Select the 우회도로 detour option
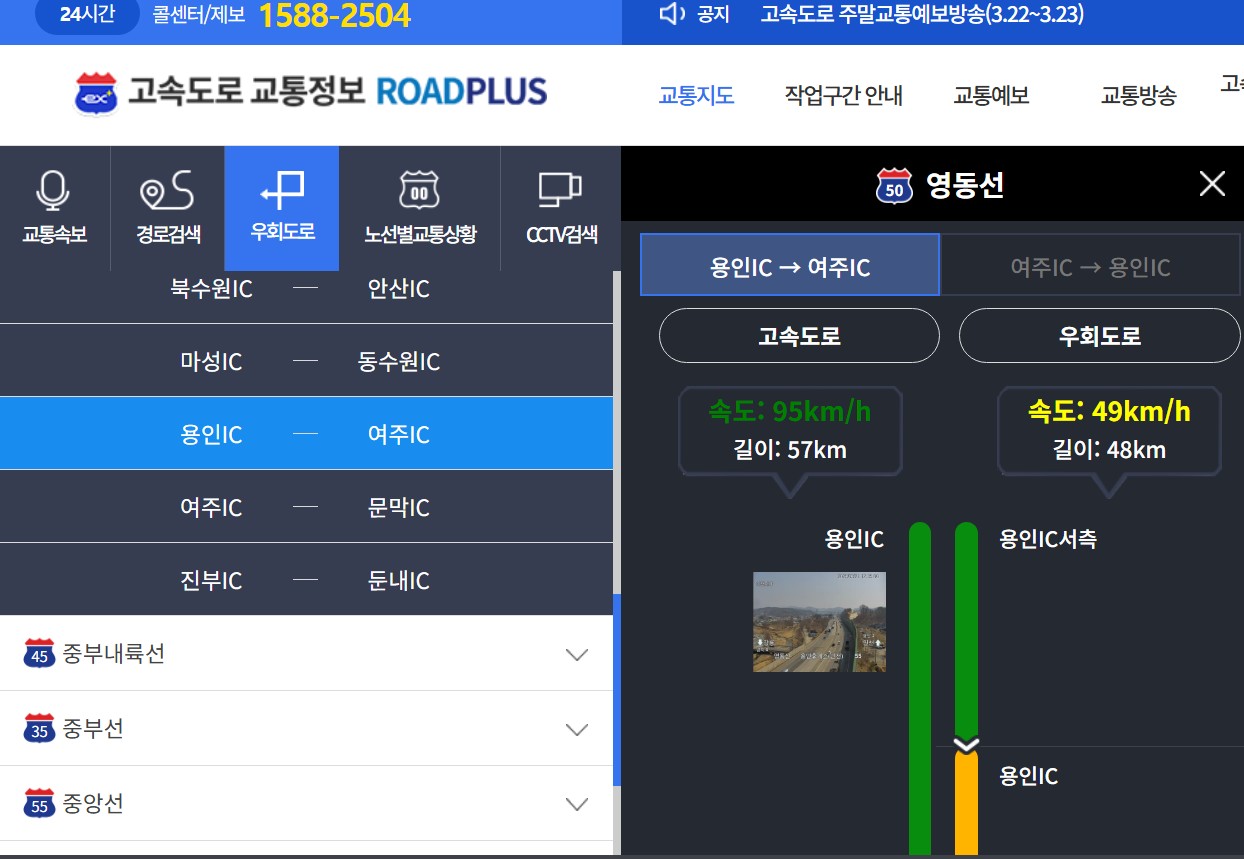 pos(1098,336)
